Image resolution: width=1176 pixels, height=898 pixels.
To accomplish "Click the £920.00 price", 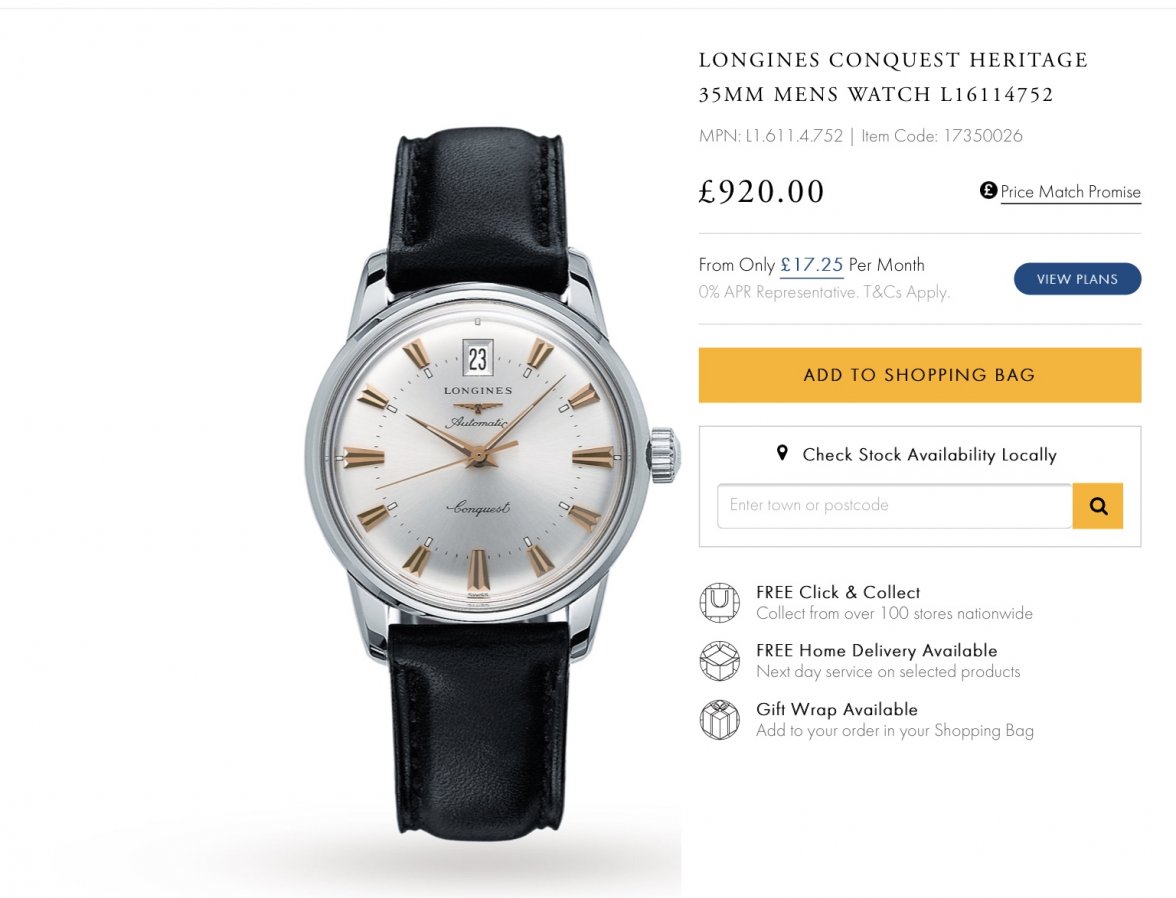I will click(761, 191).
